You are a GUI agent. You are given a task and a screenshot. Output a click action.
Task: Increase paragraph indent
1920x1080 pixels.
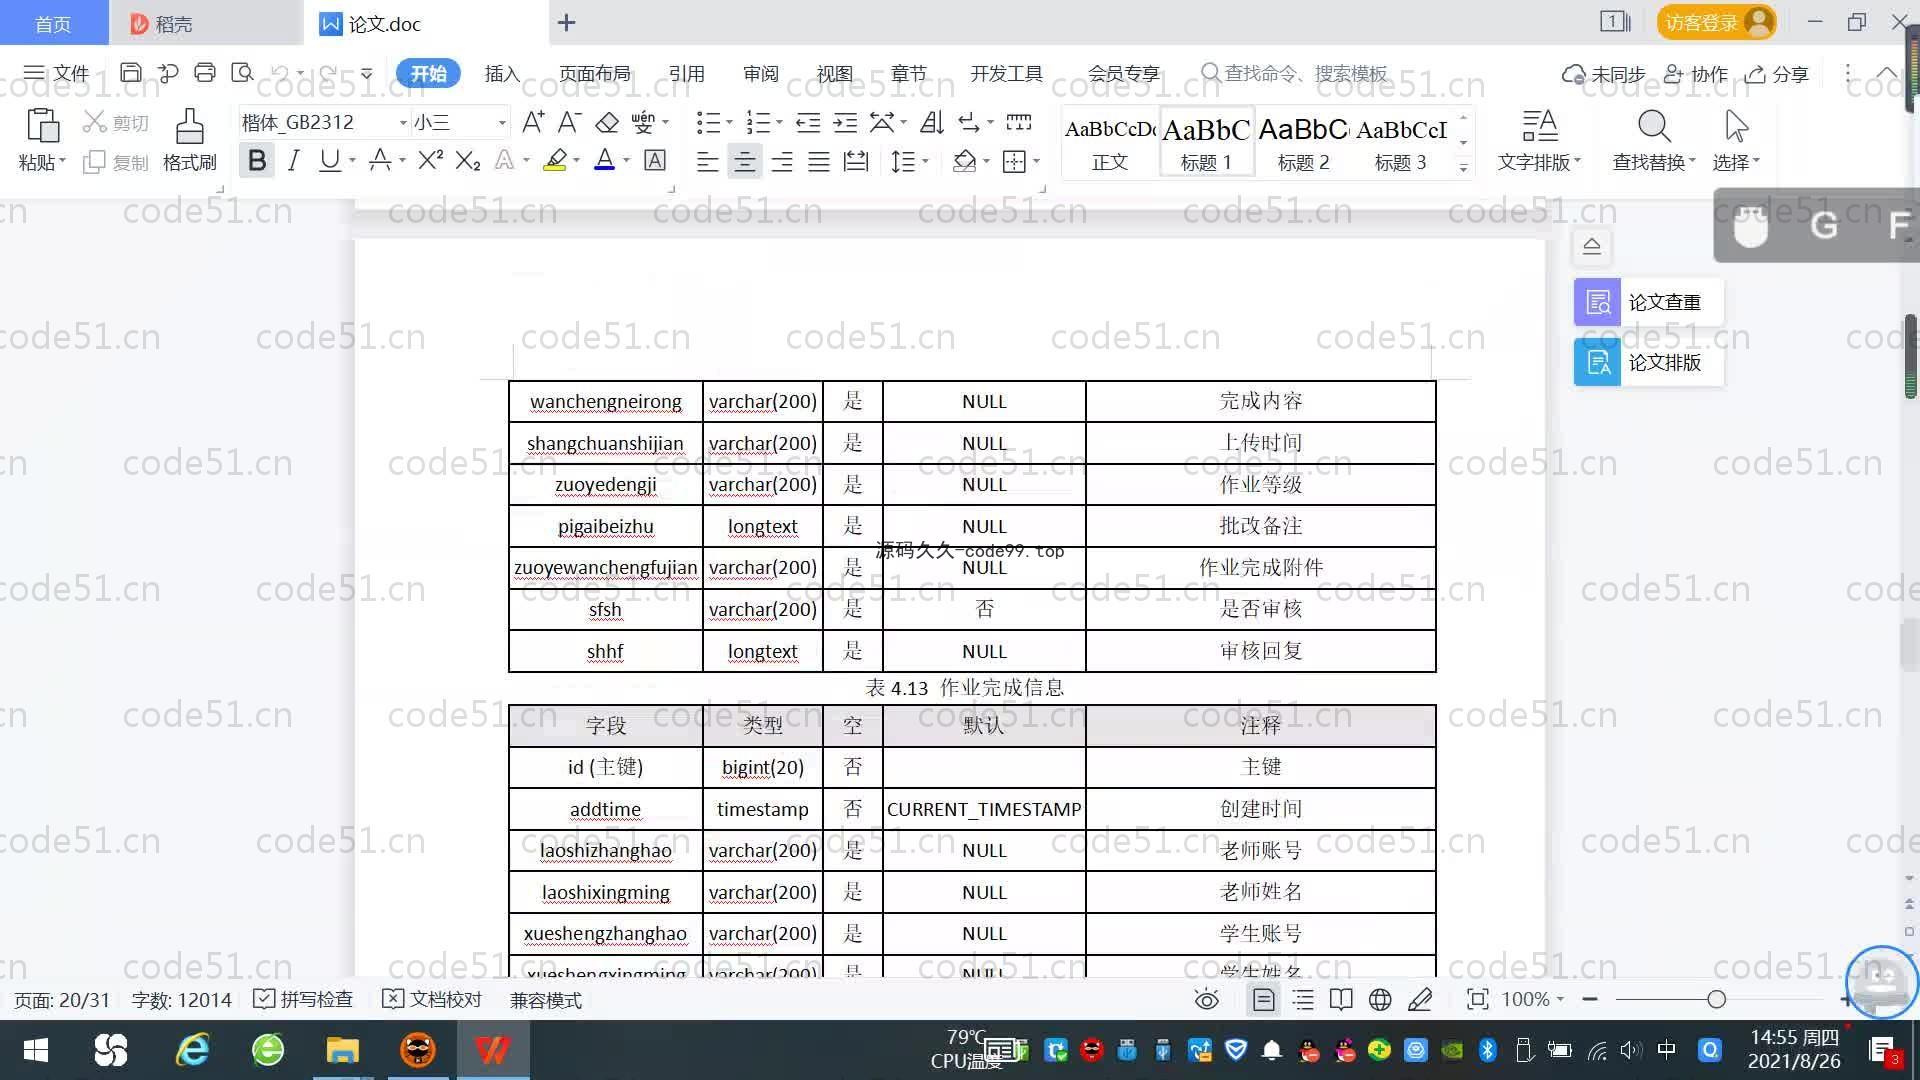846,122
